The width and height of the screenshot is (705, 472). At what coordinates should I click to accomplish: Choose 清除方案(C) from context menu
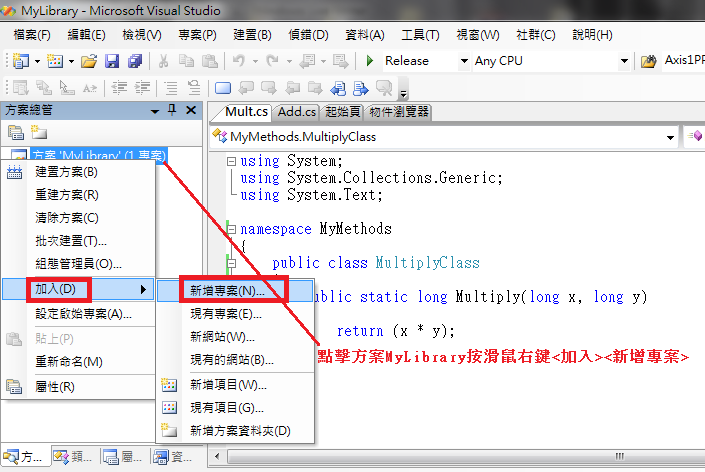pos(79,218)
